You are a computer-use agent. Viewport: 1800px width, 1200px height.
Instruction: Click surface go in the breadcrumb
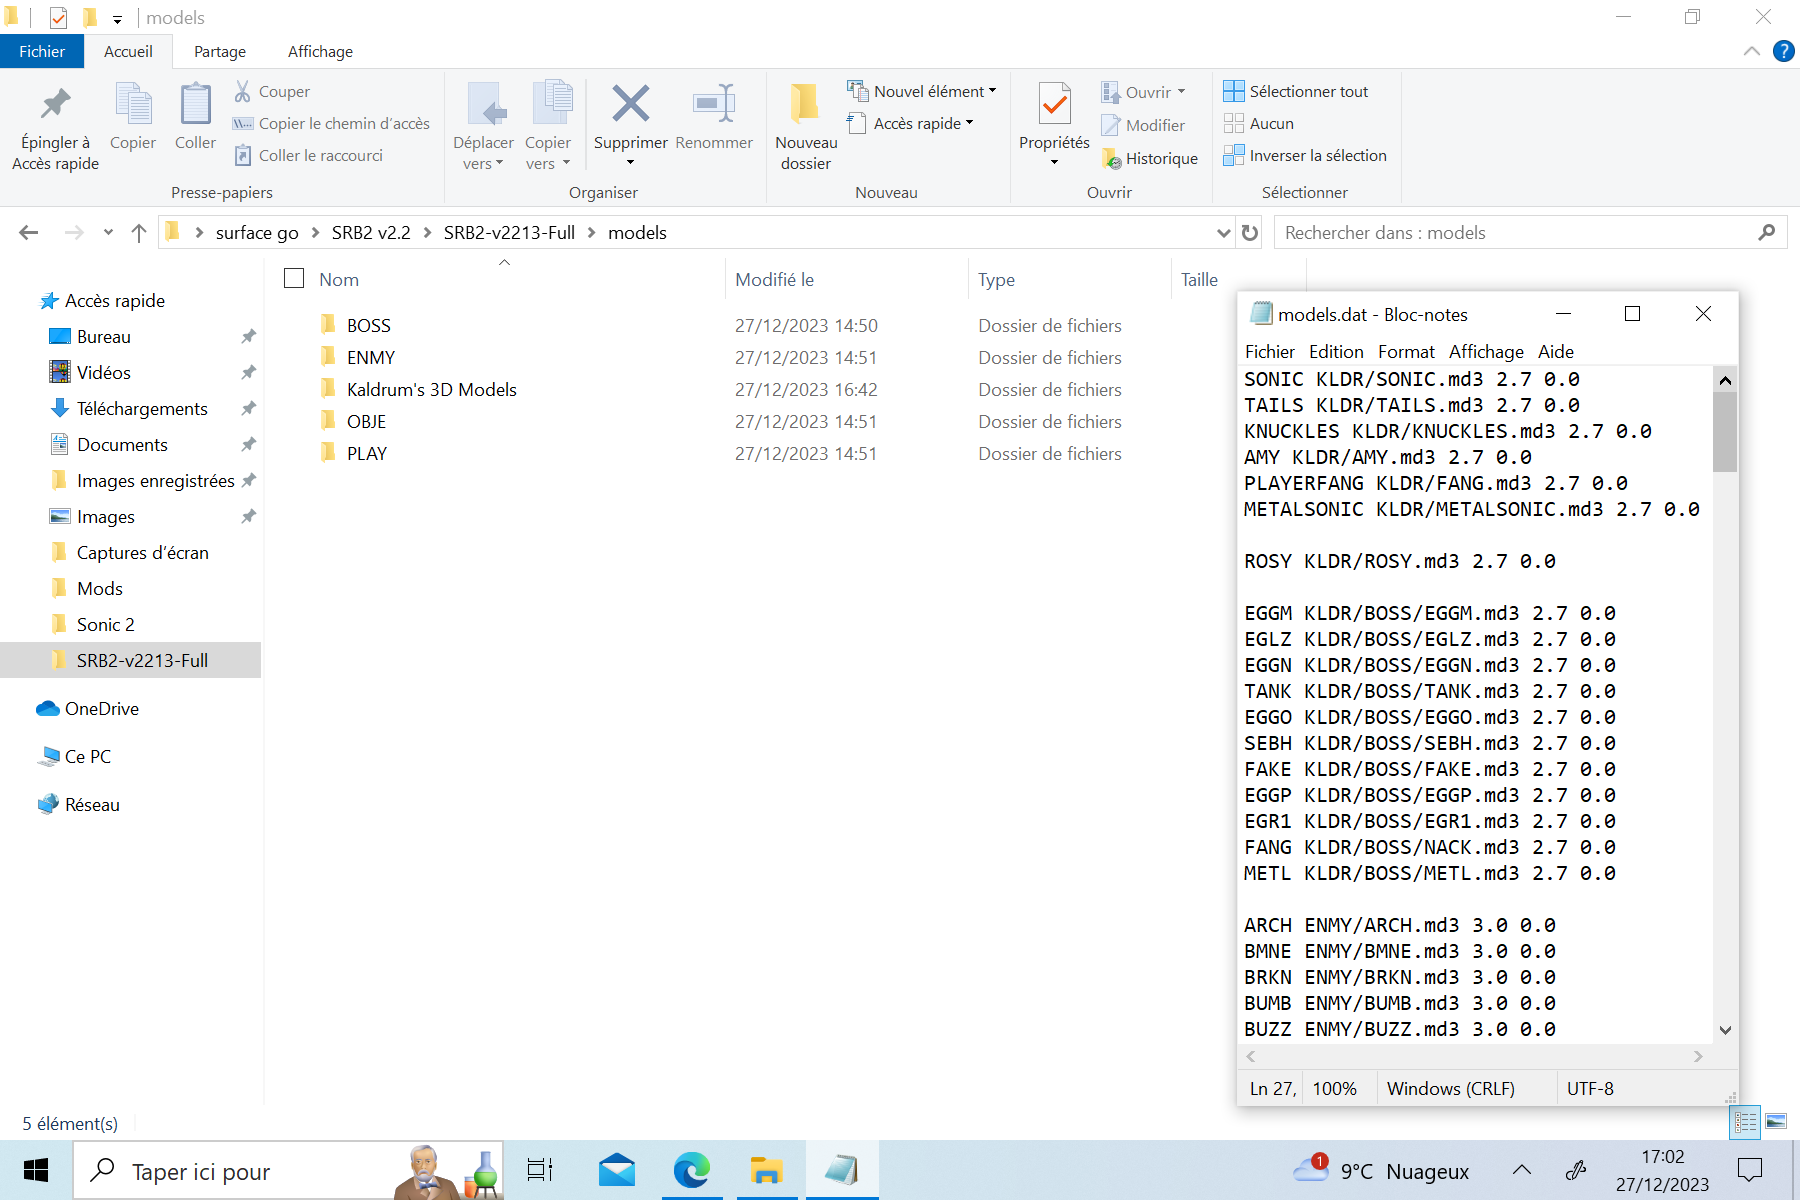(x=257, y=232)
